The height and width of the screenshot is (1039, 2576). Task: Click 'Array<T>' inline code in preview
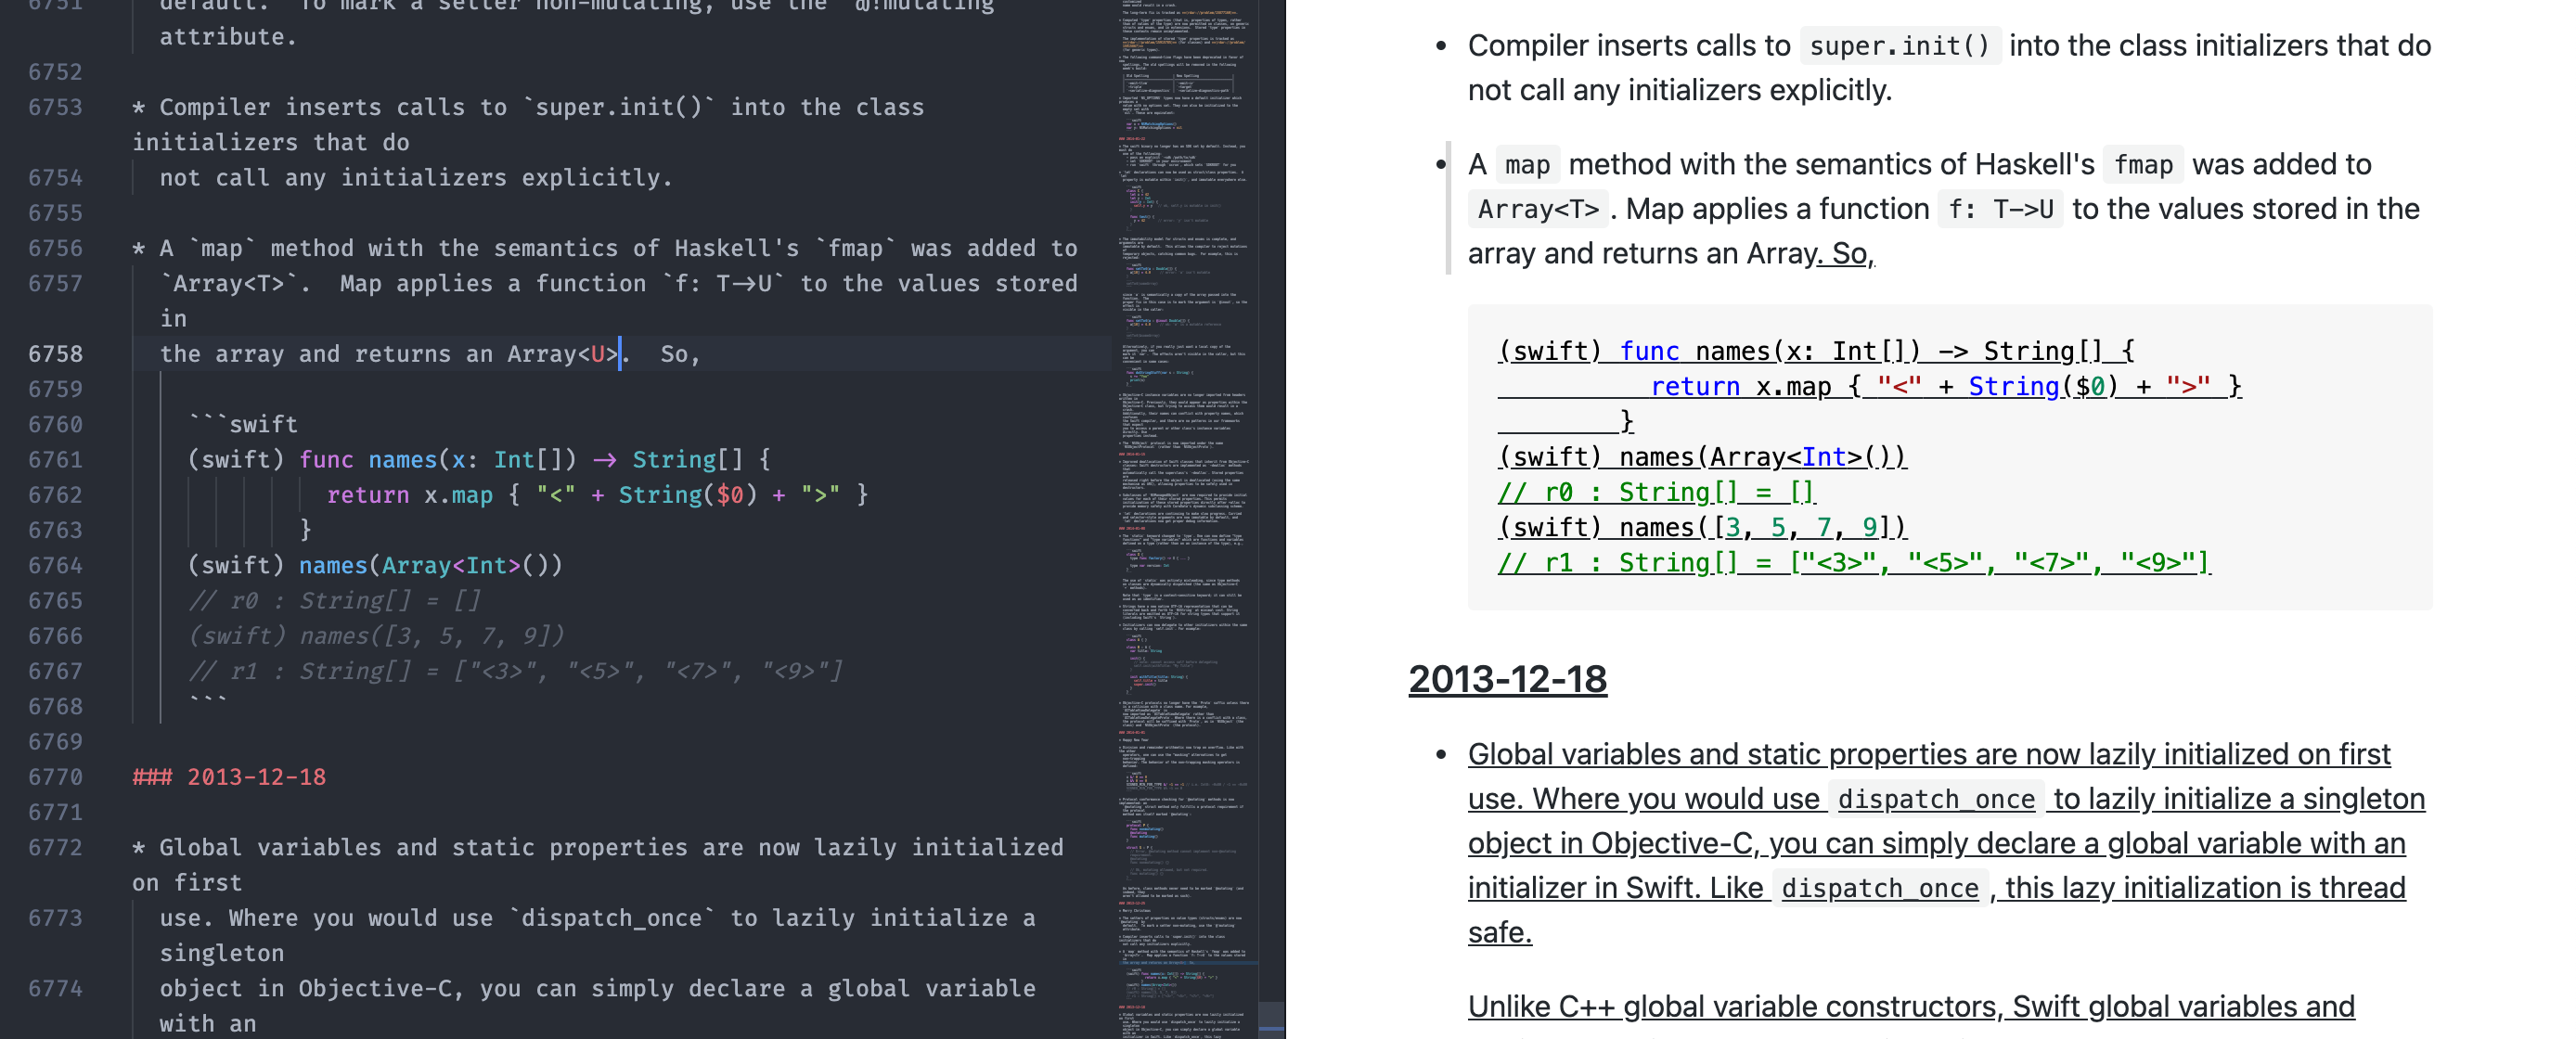pyautogui.click(x=1538, y=209)
